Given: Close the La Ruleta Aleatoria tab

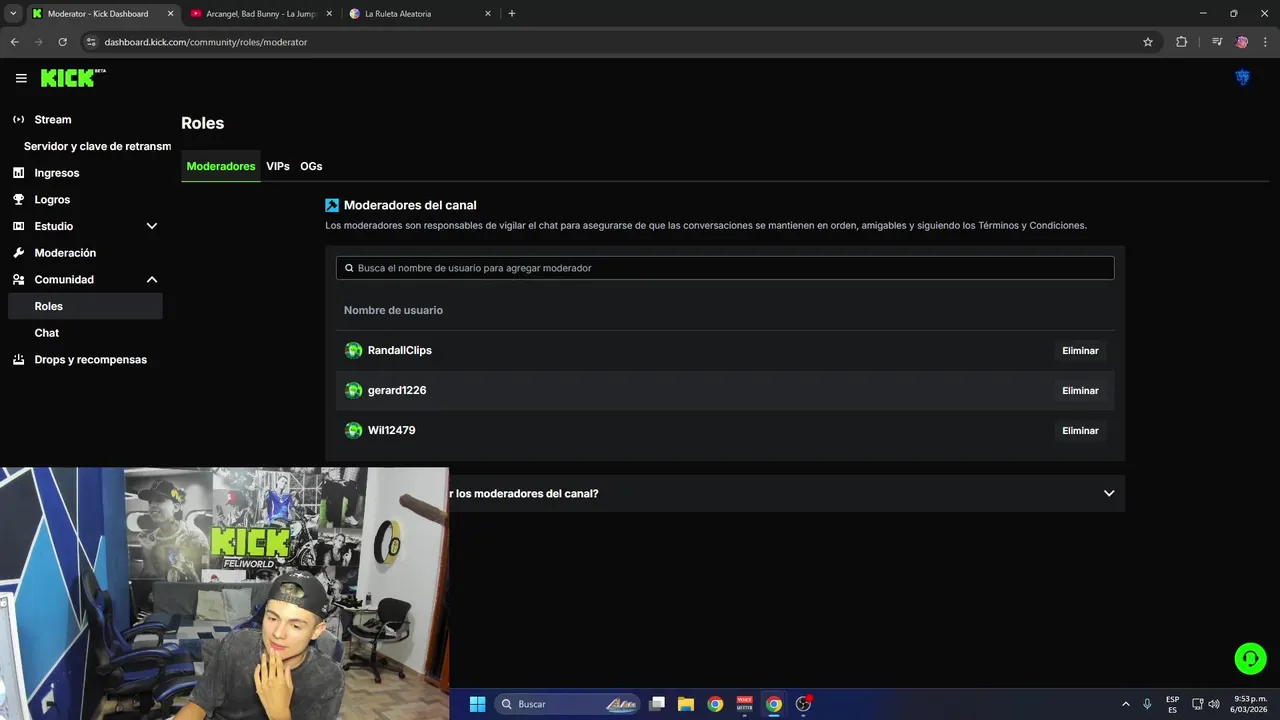Looking at the screenshot, I should (x=488, y=14).
